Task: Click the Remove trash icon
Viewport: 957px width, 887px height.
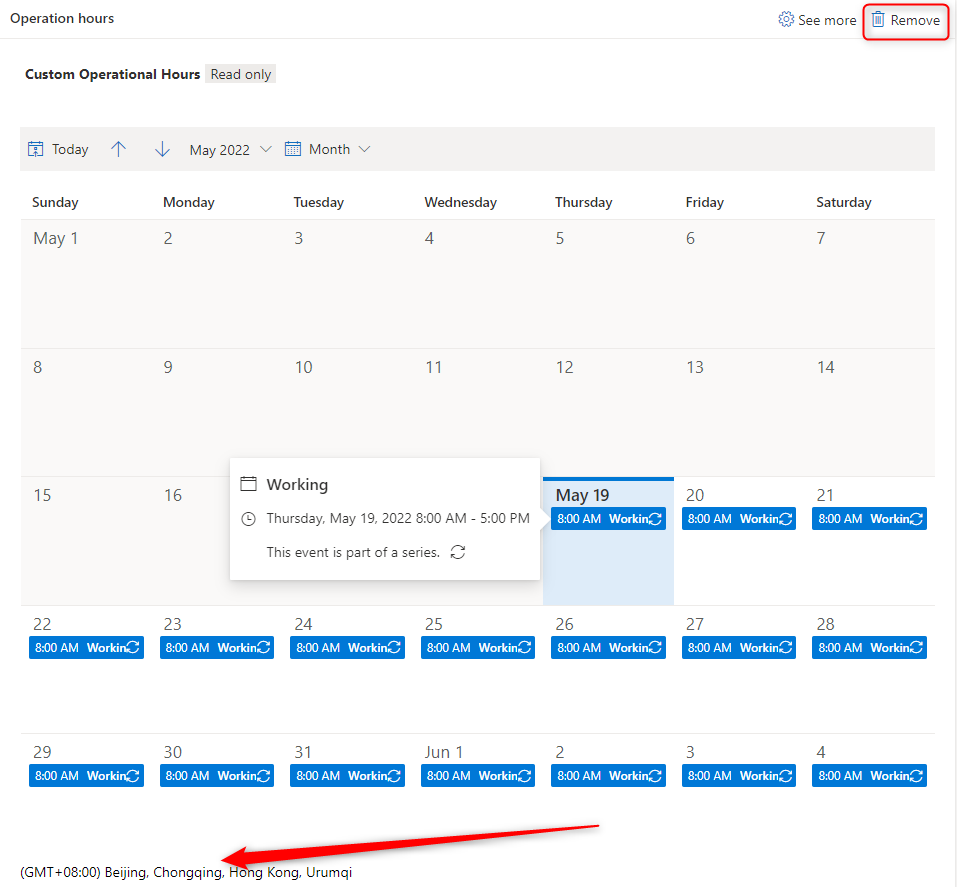Action: point(878,20)
